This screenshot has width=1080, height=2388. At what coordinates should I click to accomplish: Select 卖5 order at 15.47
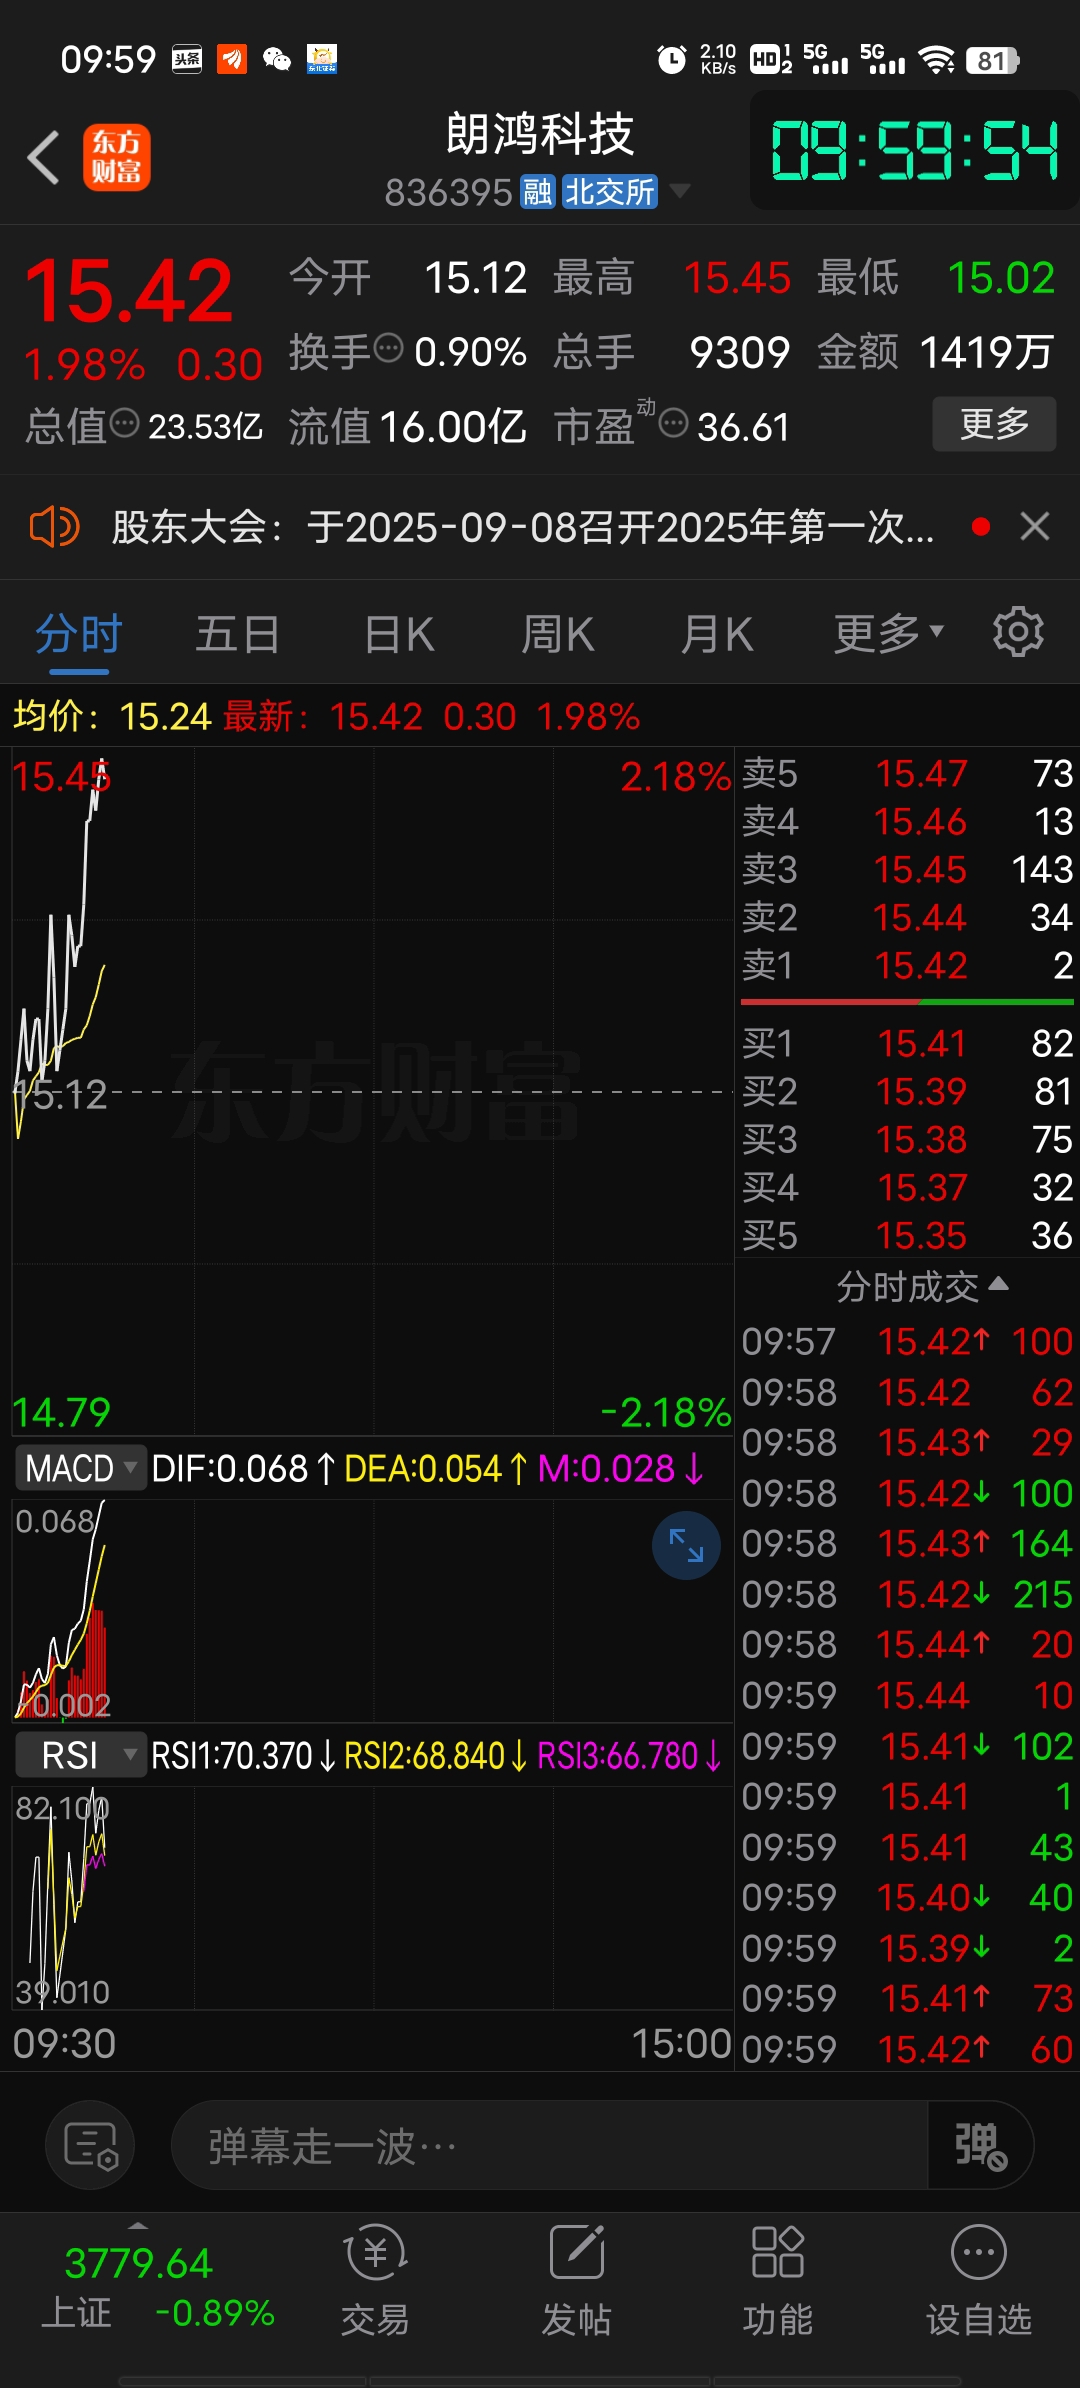pos(907,773)
